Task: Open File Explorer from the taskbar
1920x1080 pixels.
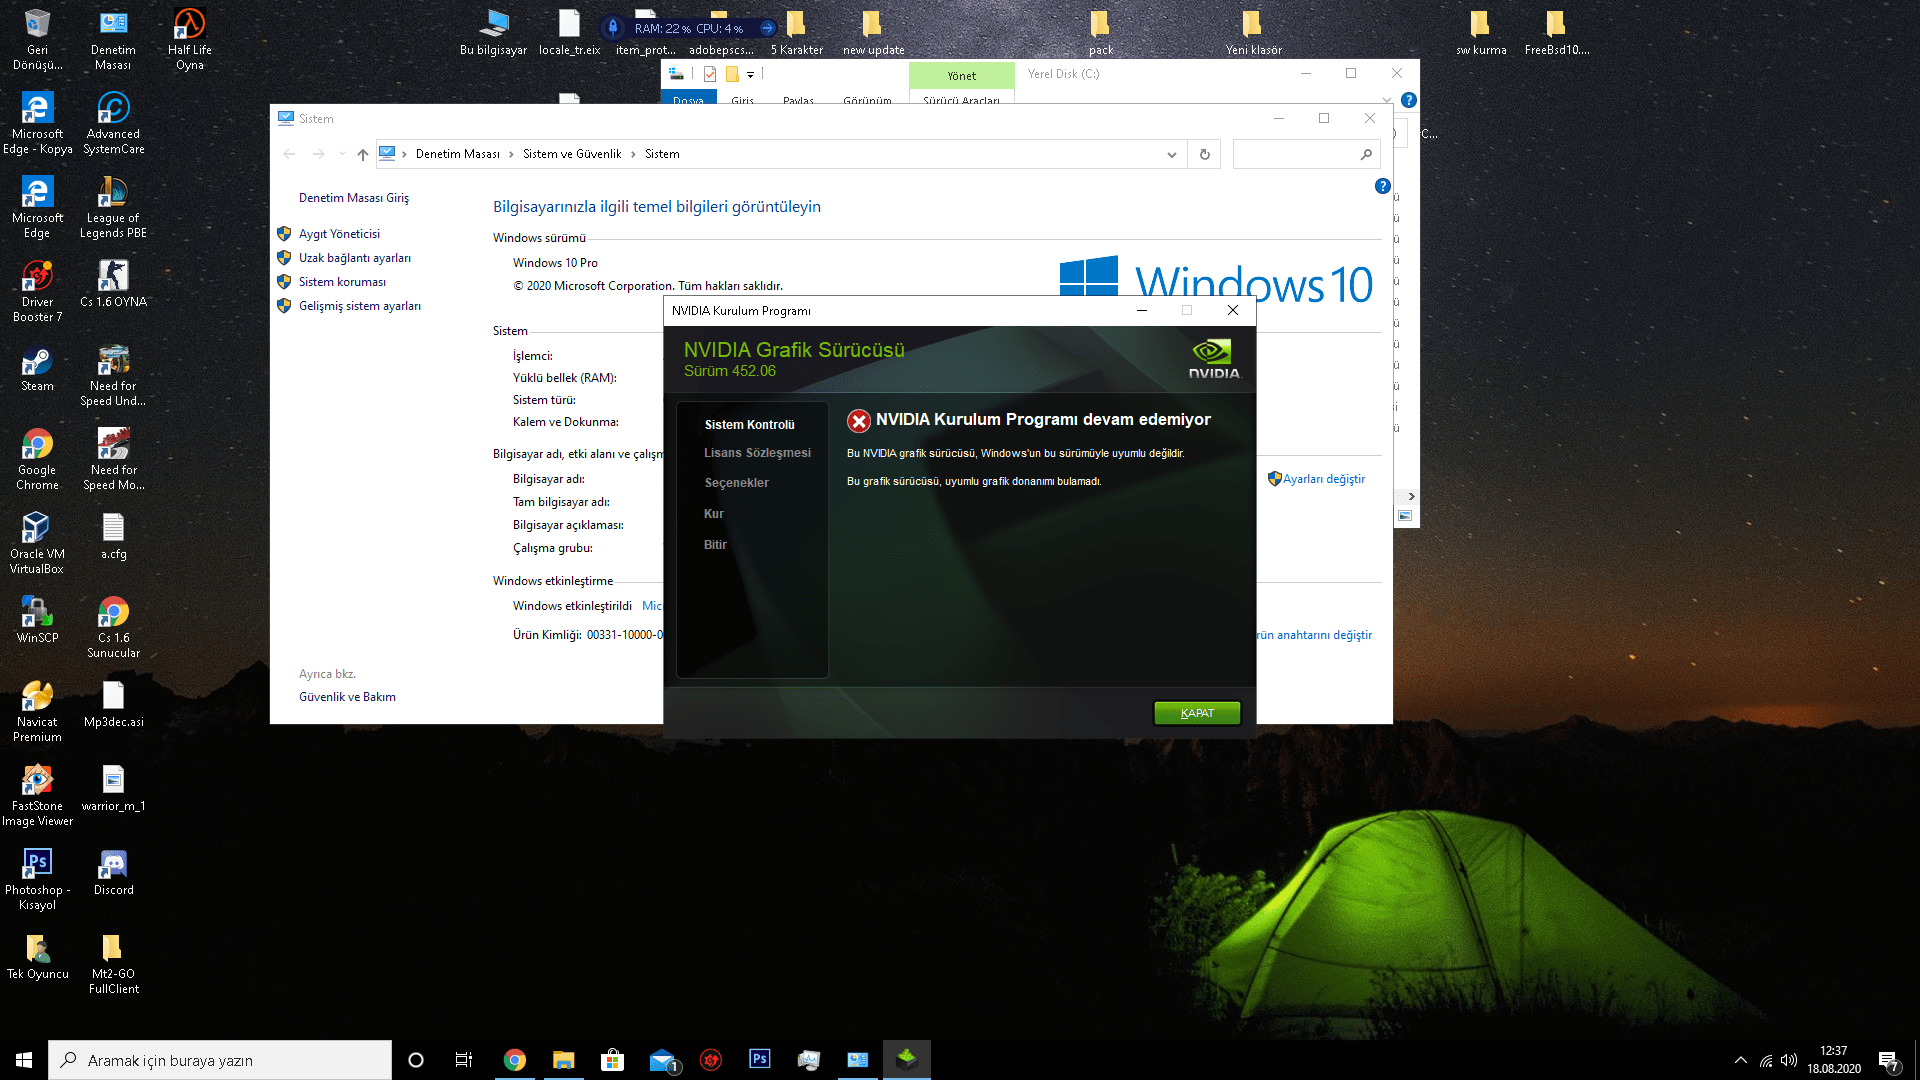Action: 564,1060
